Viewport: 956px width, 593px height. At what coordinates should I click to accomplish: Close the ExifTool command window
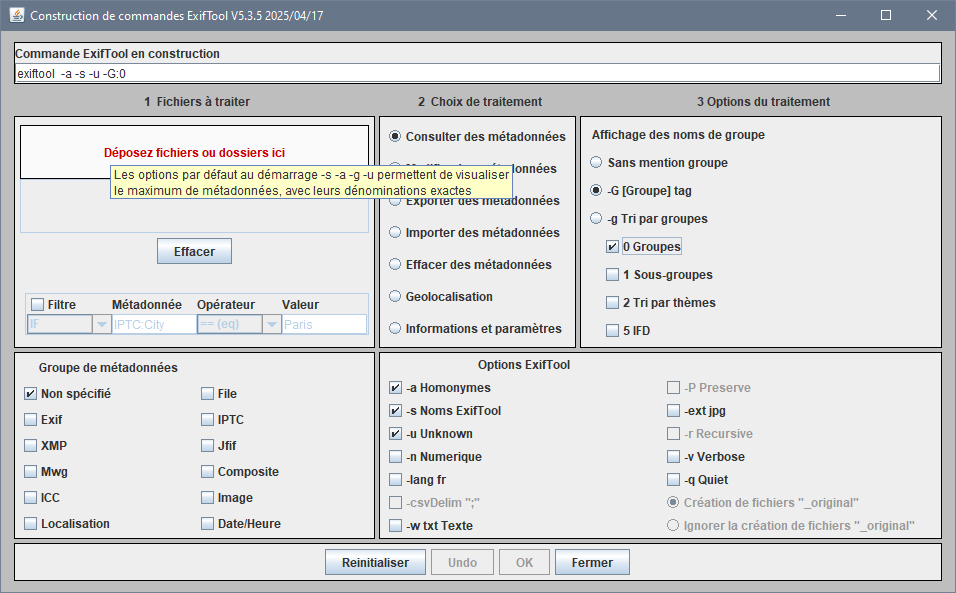pyautogui.click(x=932, y=15)
